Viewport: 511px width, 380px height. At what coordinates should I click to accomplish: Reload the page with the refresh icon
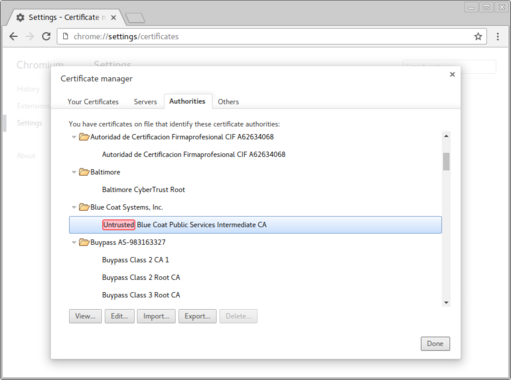[x=46, y=36]
